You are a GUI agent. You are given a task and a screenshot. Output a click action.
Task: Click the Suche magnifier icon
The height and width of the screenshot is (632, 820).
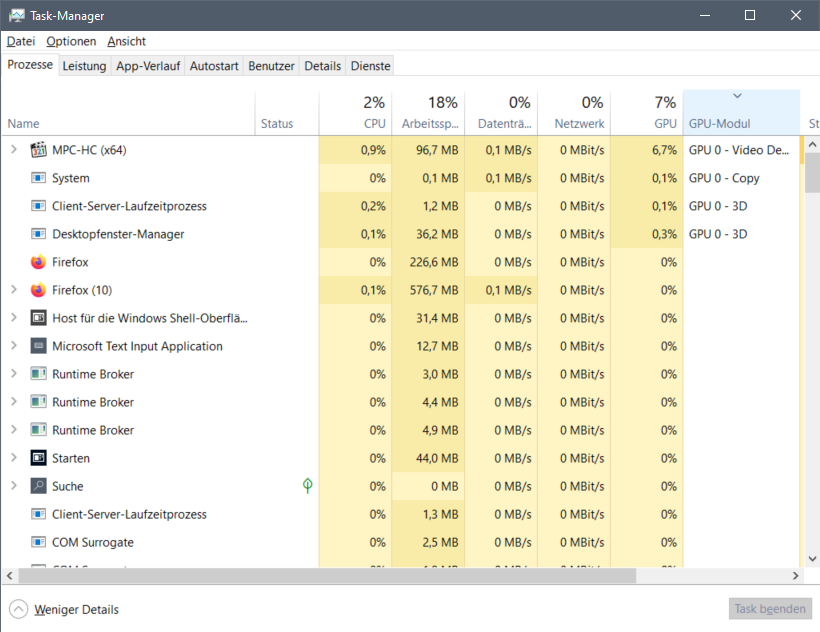pos(38,486)
